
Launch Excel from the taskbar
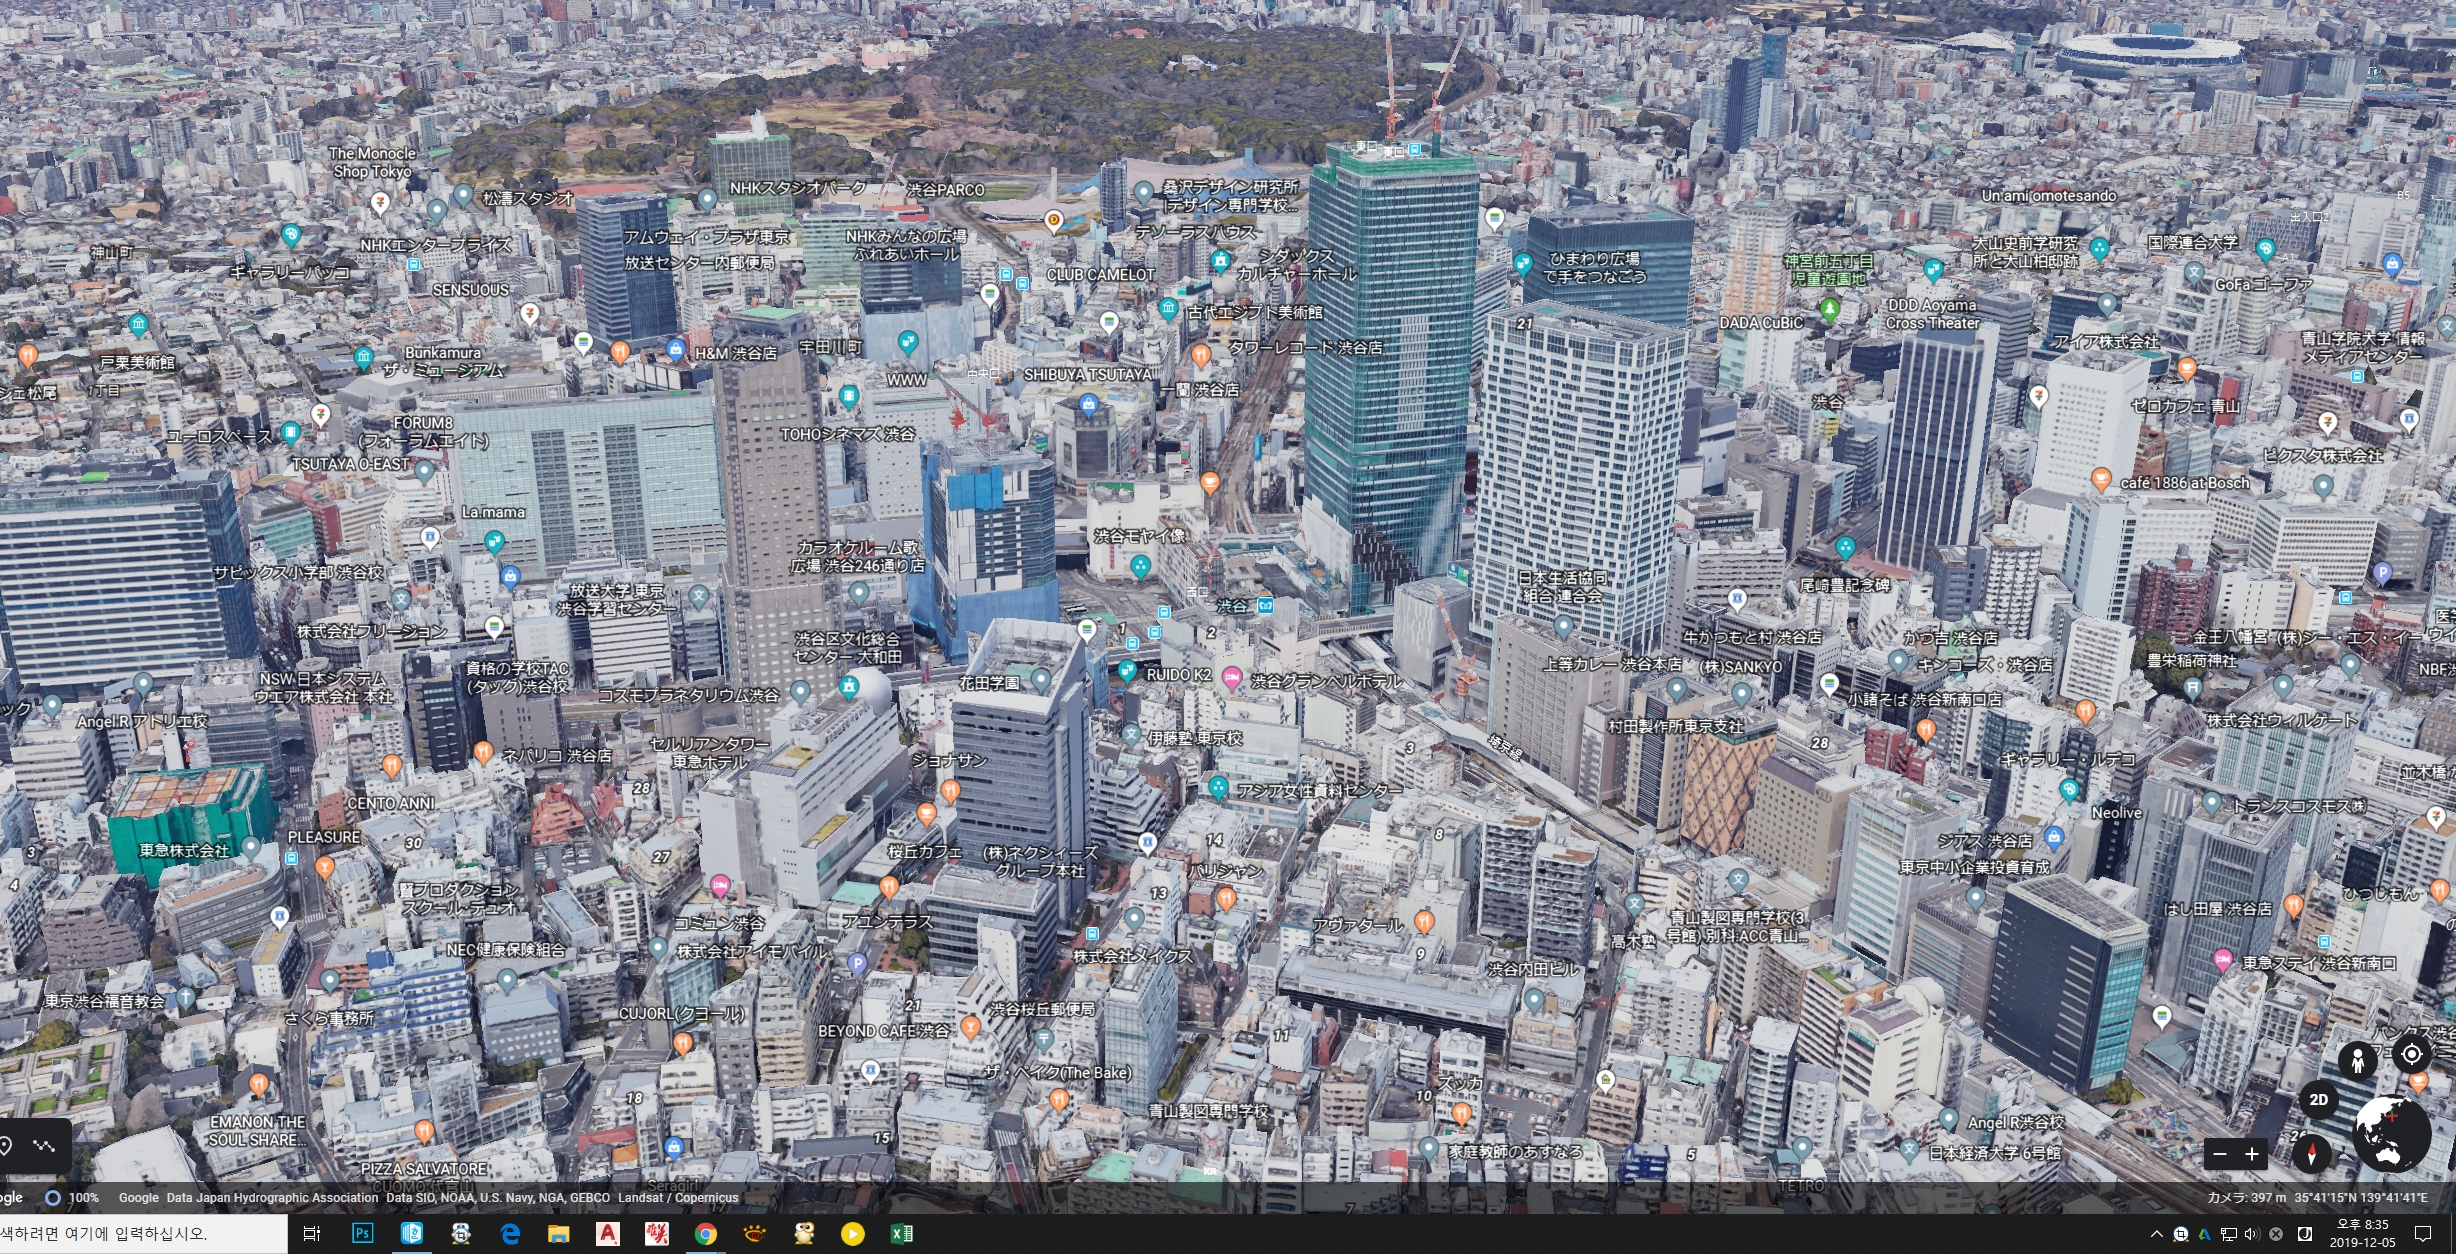click(901, 1234)
